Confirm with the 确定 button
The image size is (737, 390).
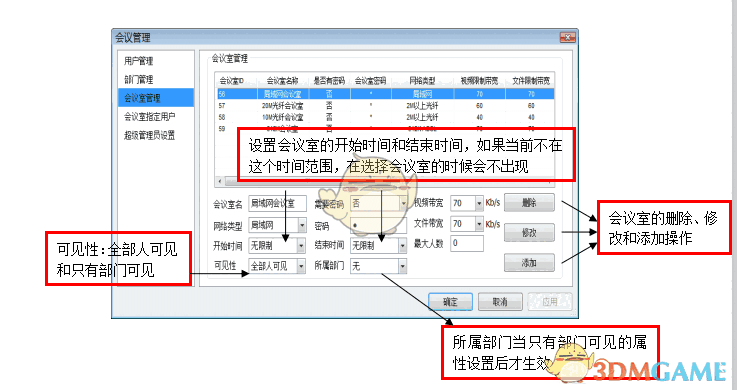(450, 302)
